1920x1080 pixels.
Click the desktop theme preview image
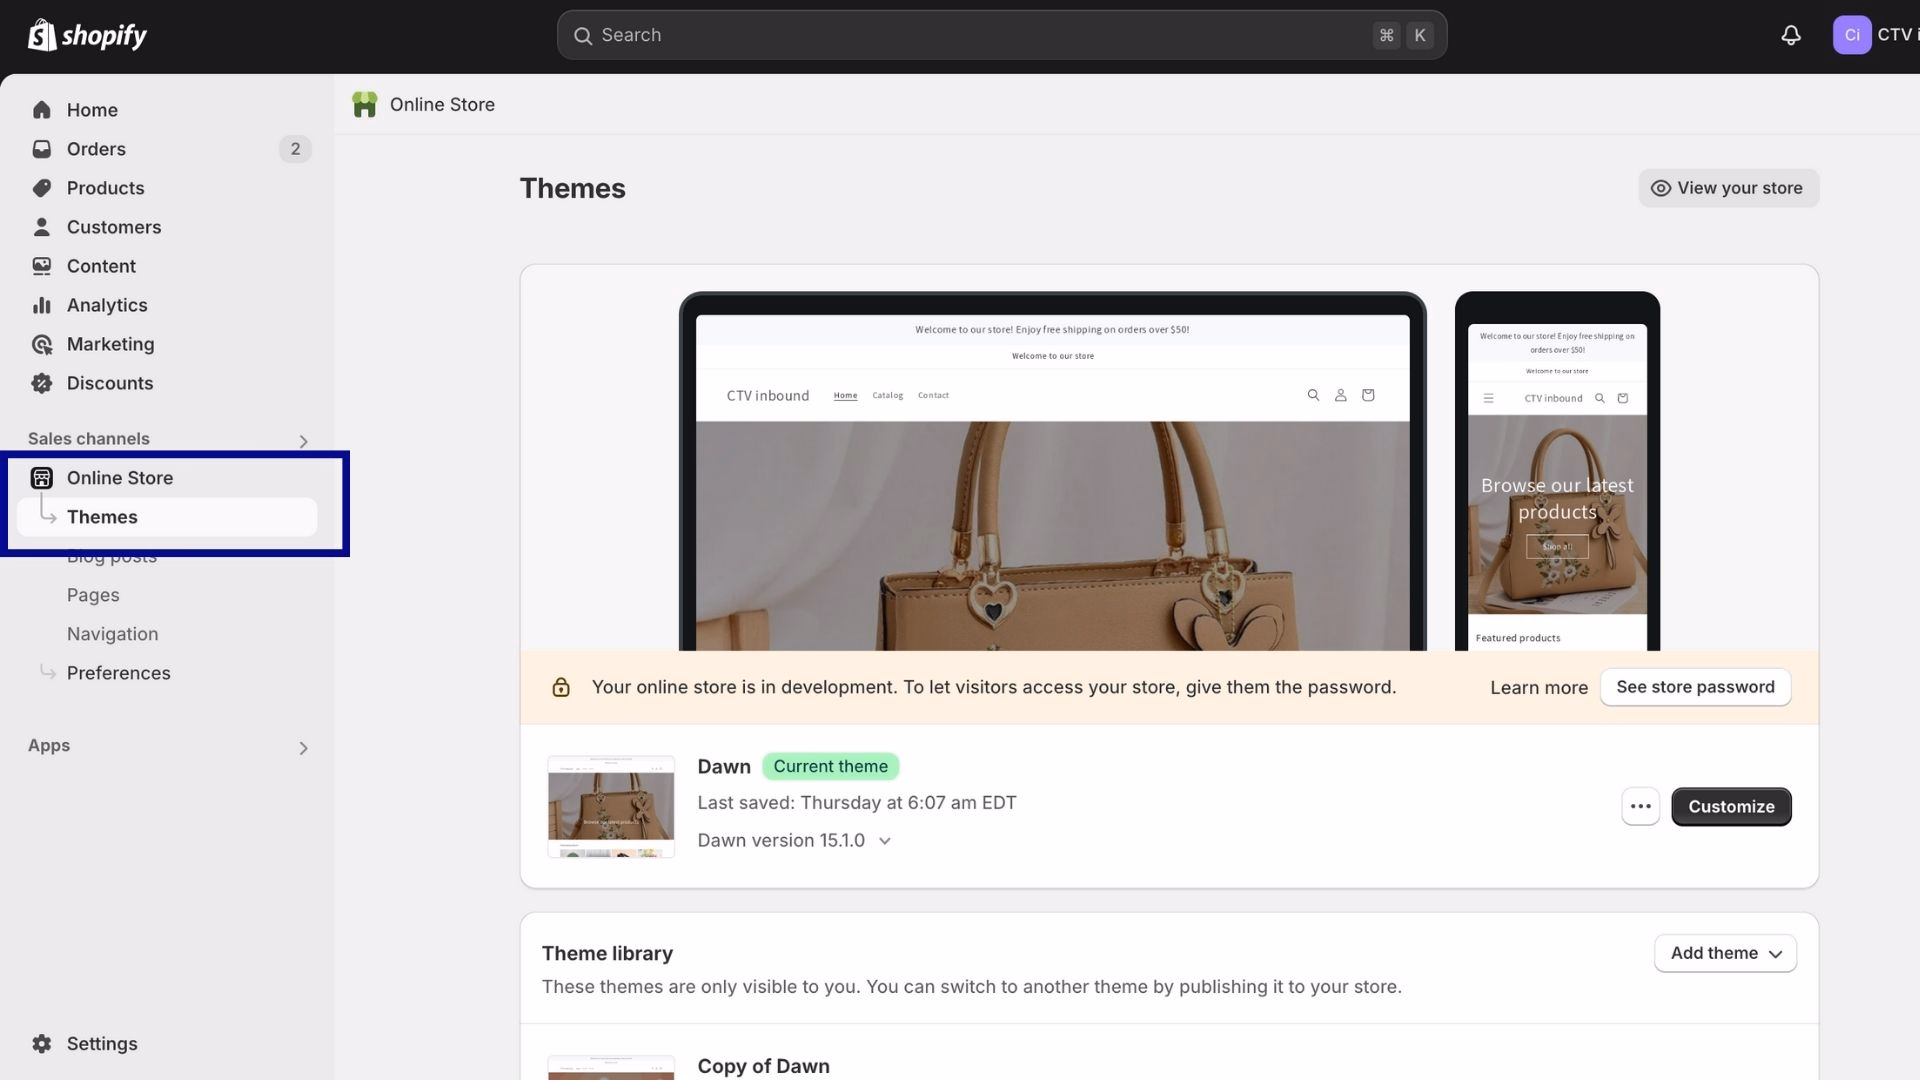click(1052, 471)
